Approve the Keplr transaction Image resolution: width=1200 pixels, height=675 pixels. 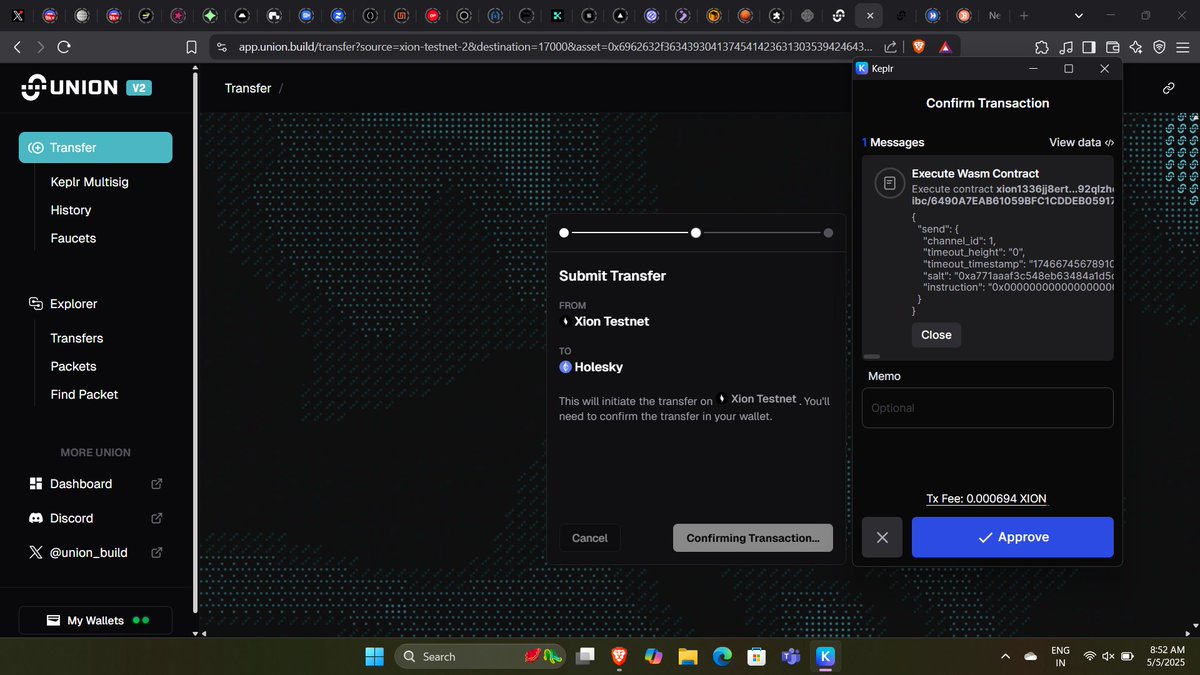coord(1012,537)
